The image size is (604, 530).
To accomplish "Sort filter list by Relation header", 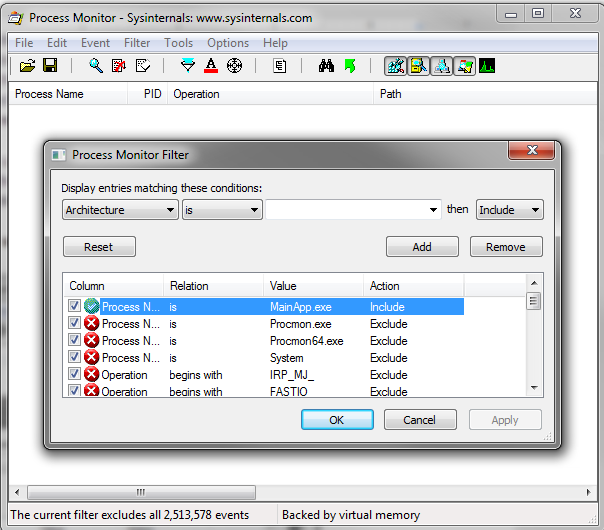I will [x=213, y=286].
